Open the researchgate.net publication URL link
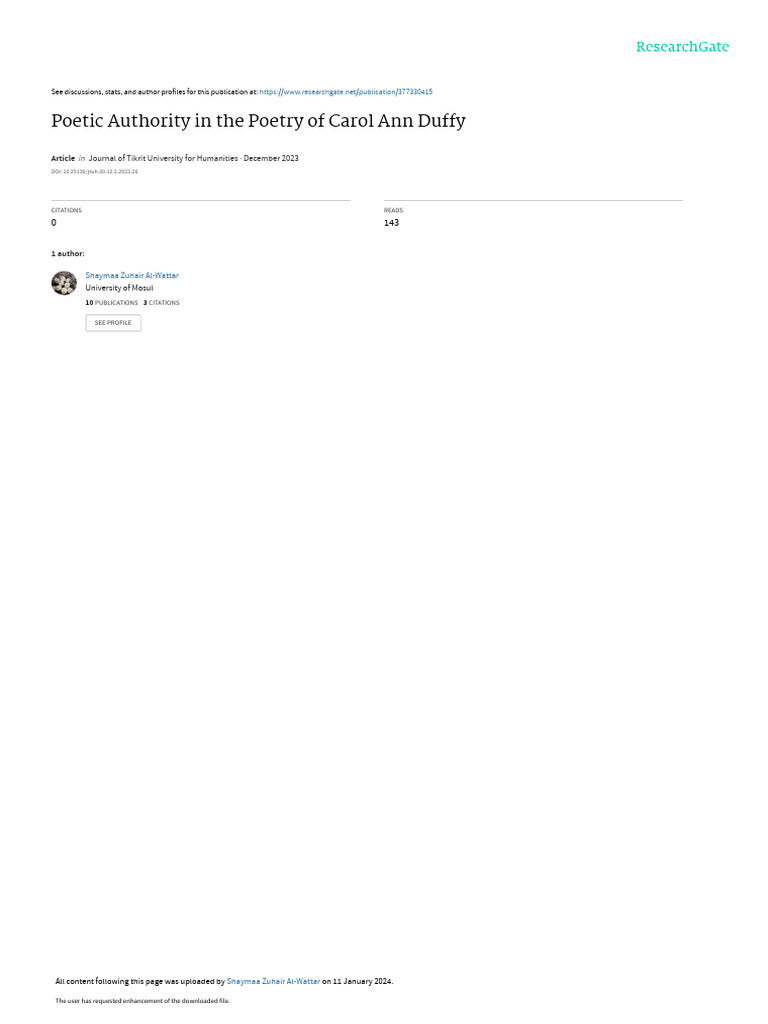The width and height of the screenshot is (768, 1024). (x=345, y=92)
